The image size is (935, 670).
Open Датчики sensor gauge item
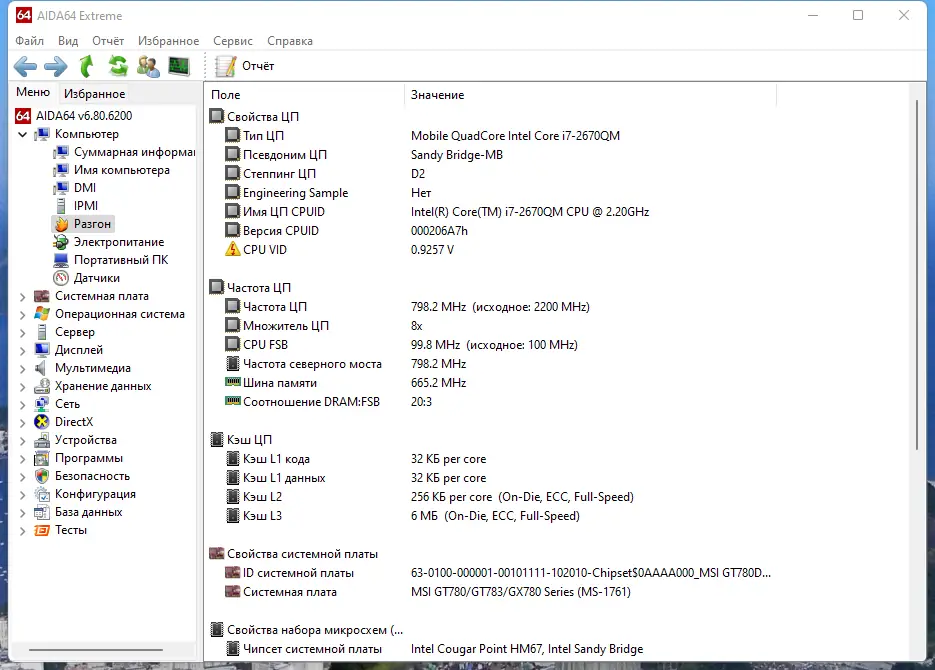point(86,278)
